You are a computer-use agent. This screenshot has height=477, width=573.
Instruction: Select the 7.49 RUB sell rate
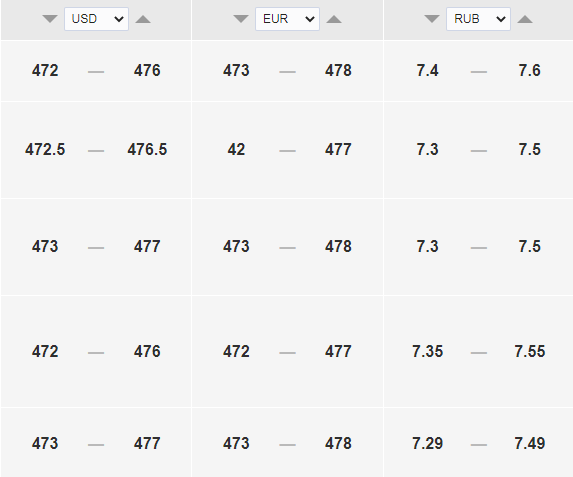tap(530, 444)
